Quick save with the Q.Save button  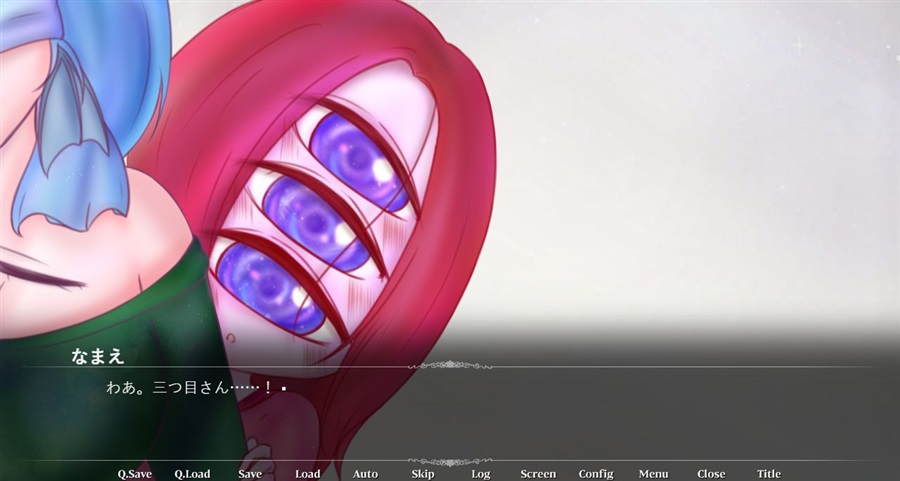tap(135, 474)
